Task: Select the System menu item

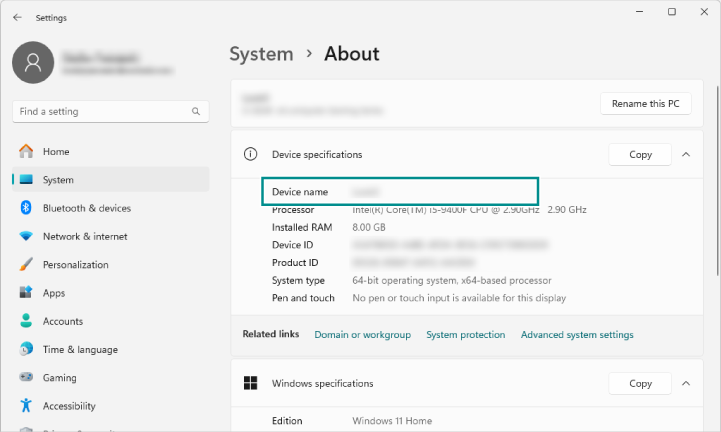Action: pos(58,180)
